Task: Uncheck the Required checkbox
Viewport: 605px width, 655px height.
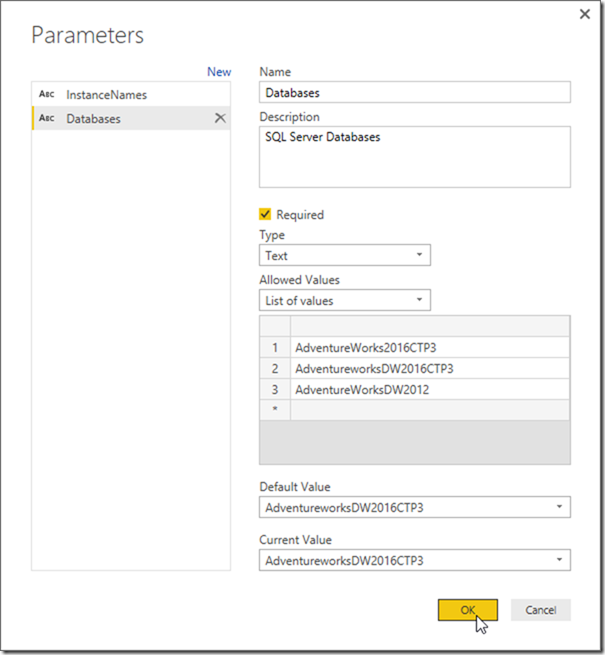Action: (265, 214)
